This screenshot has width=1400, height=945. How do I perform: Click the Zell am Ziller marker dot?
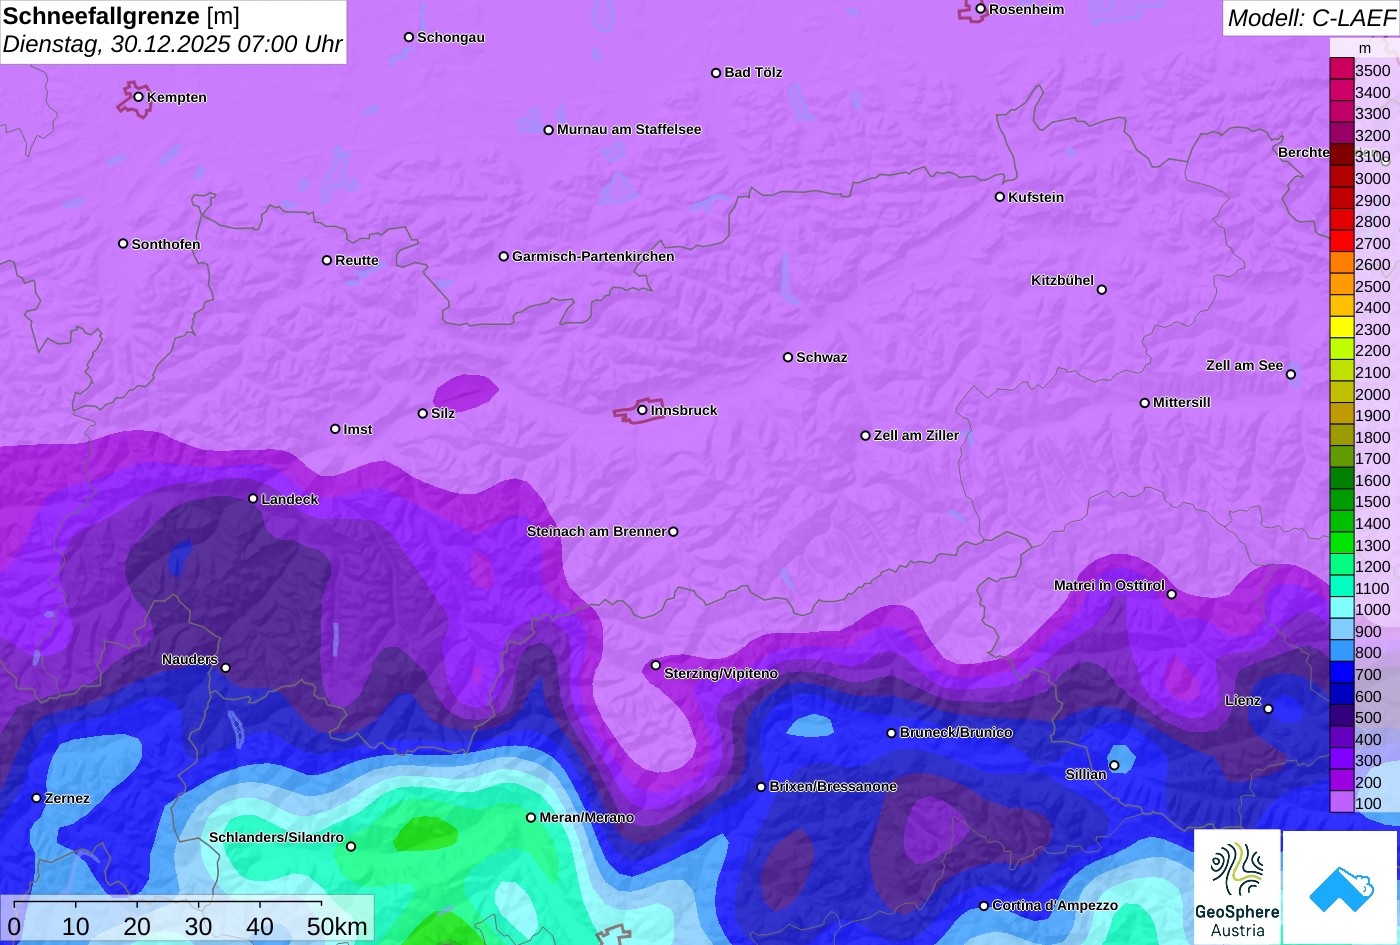tap(866, 435)
